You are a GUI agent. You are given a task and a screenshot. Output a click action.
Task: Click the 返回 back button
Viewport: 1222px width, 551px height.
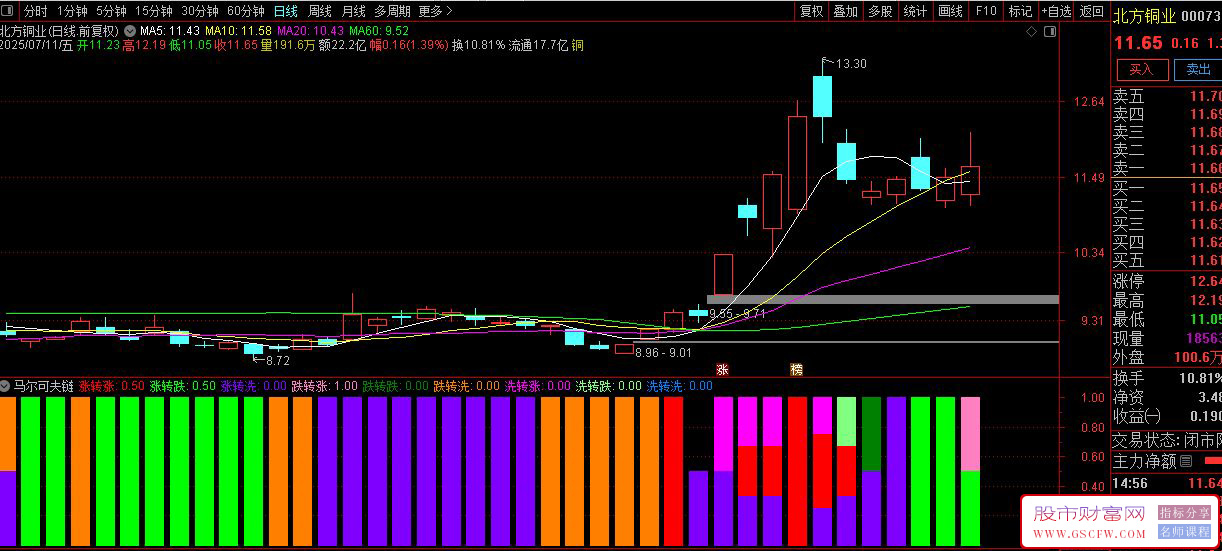1092,11
